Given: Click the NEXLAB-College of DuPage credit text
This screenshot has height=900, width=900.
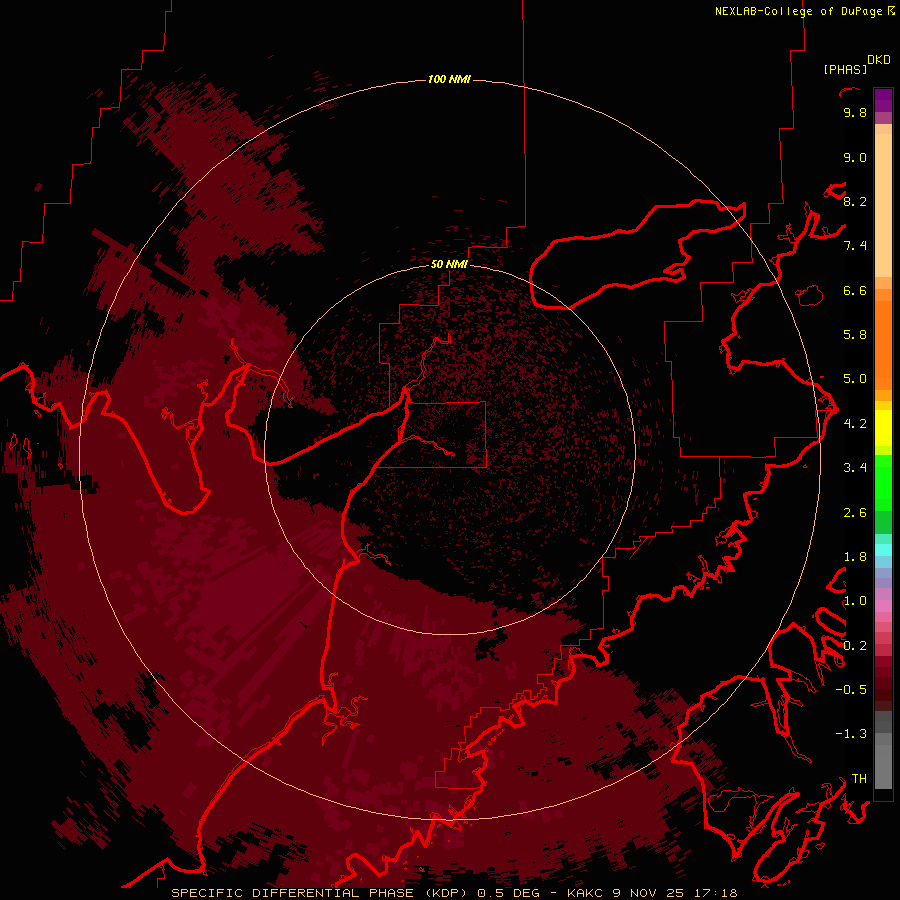Looking at the screenshot, I should pos(798,11).
